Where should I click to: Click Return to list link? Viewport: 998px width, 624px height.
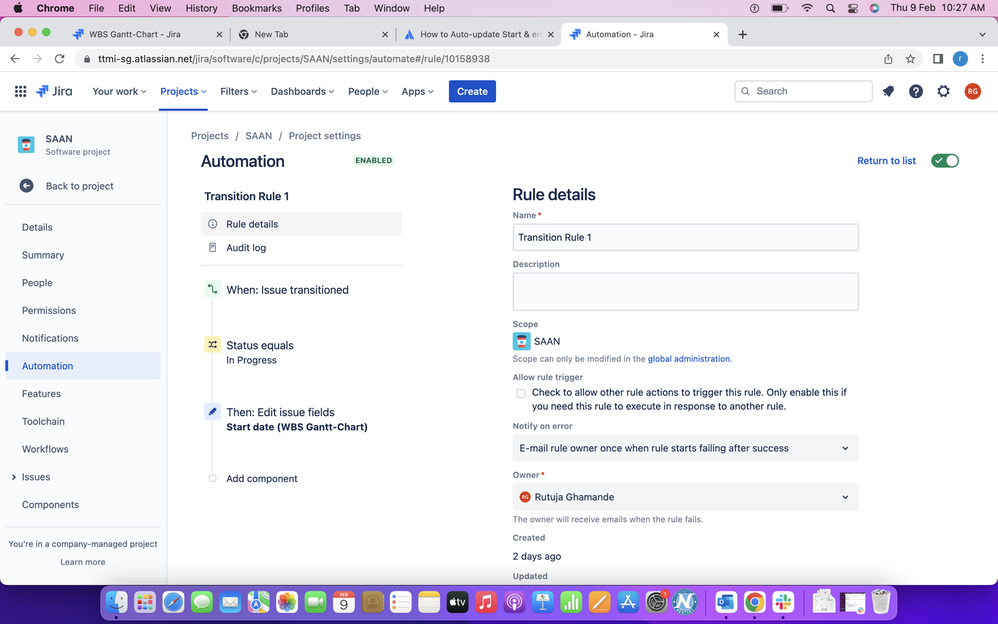coord(886,160)
